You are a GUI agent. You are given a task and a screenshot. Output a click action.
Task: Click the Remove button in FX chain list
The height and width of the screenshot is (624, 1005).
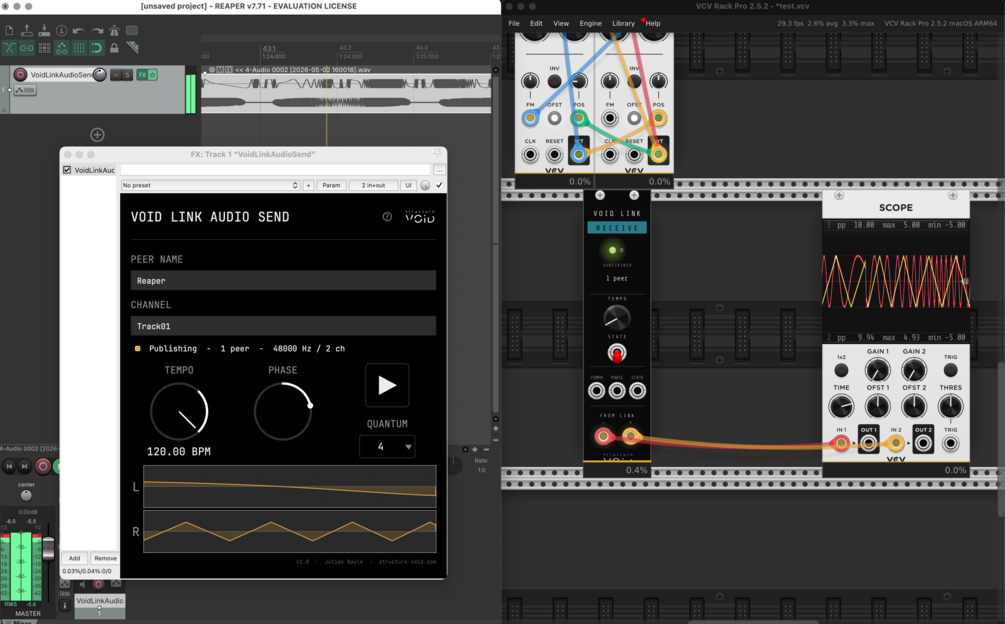point(105,558)
